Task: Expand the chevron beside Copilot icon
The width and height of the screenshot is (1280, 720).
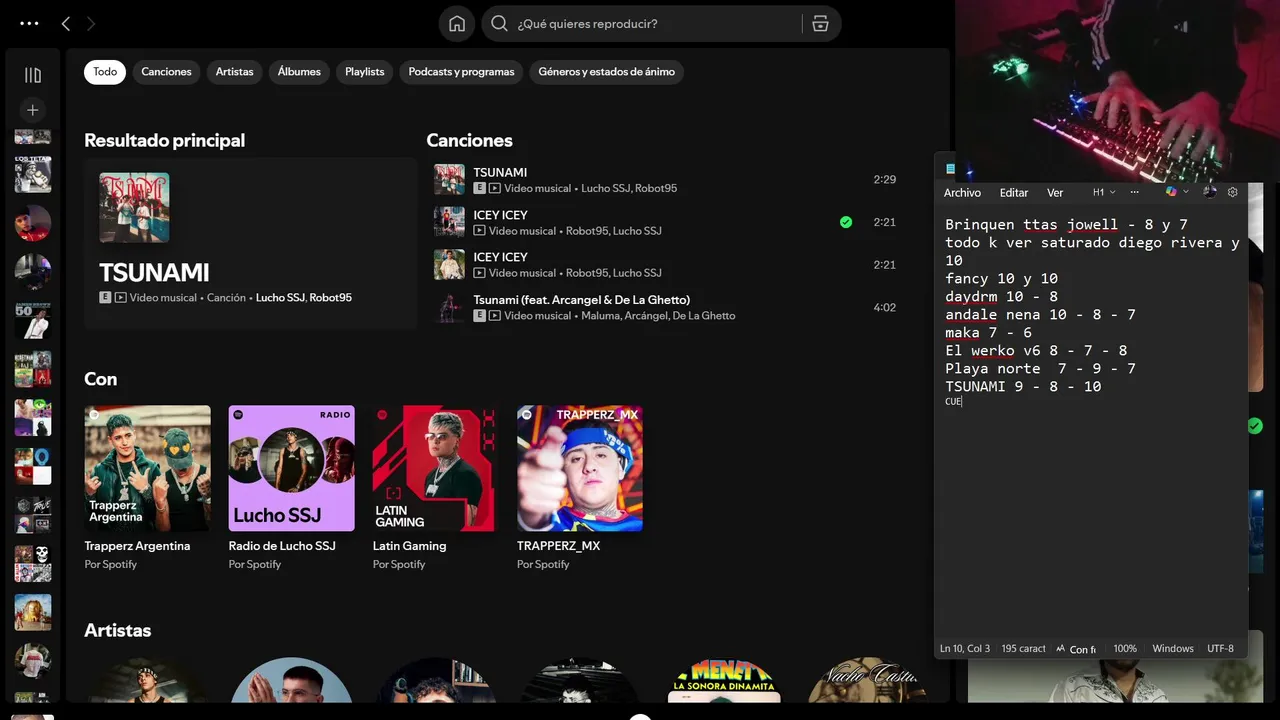Action: point(1186,192)
